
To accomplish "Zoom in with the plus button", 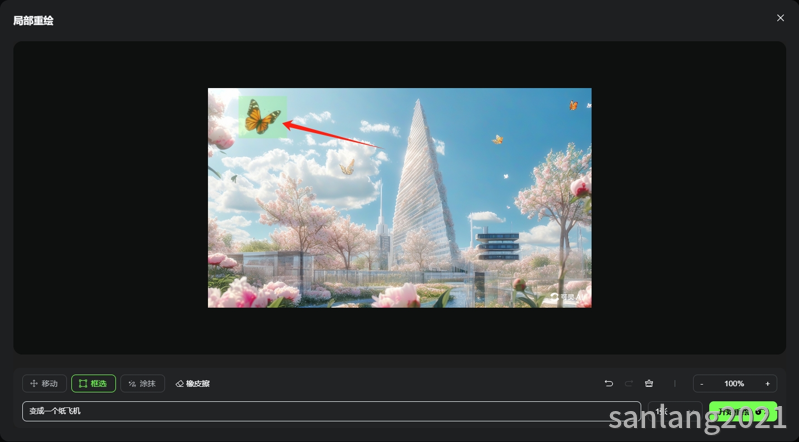I will tap(767, 383).
